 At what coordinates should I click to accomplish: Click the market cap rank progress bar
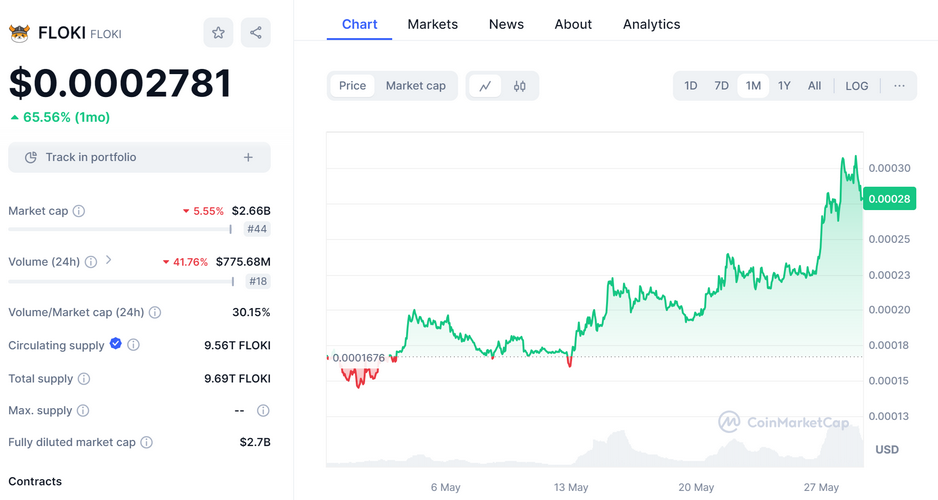120,229
